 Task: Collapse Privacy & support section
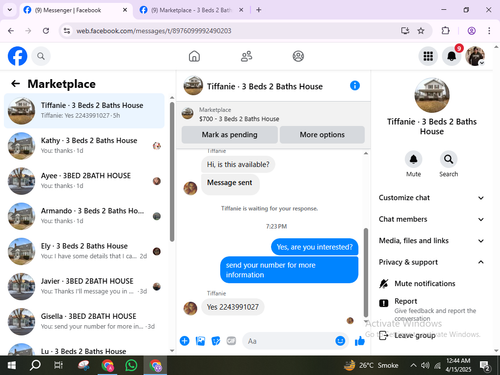click(x=431, y=262)
